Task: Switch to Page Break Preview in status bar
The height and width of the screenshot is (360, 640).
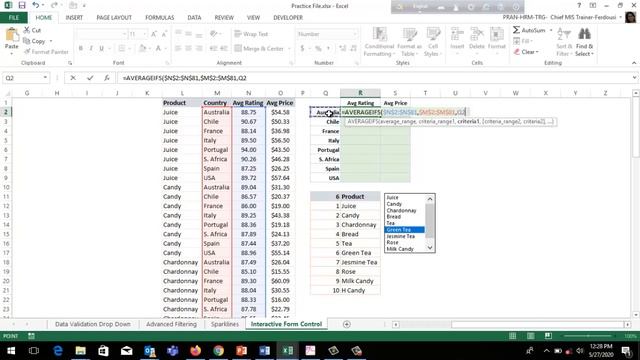Action: (548, 336)
